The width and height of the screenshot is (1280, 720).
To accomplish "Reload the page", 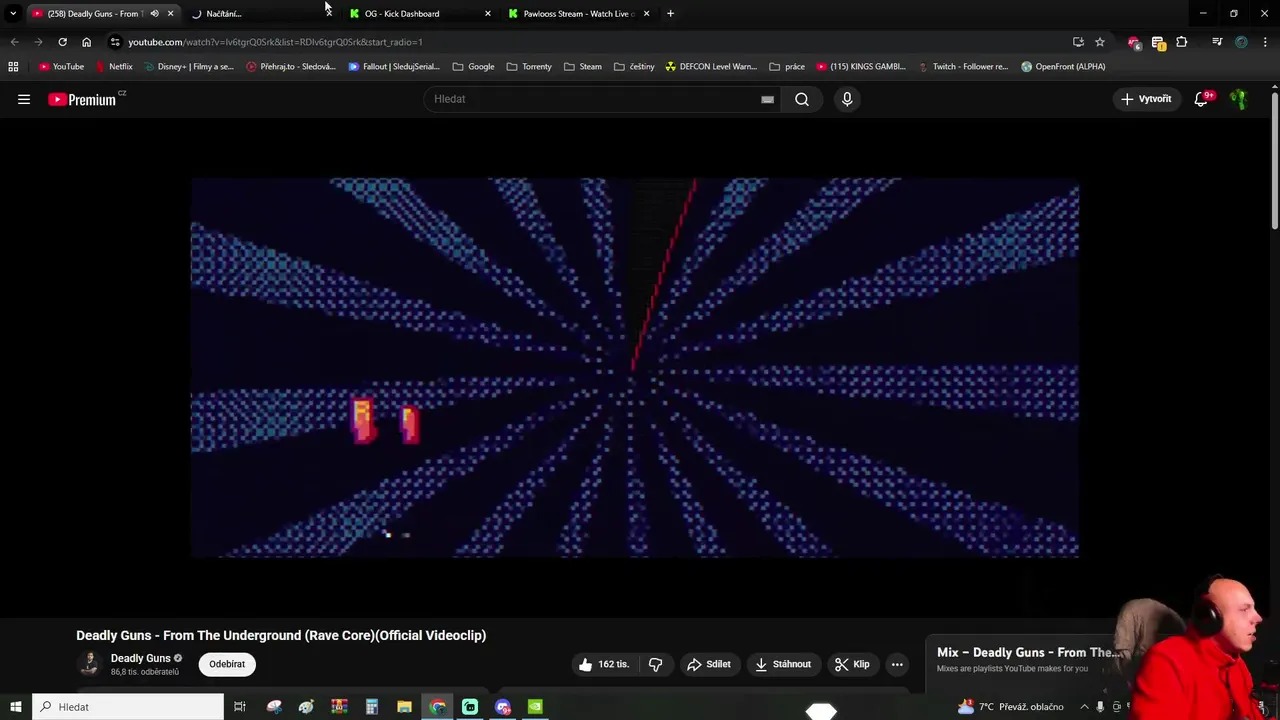I will (62, 42).
